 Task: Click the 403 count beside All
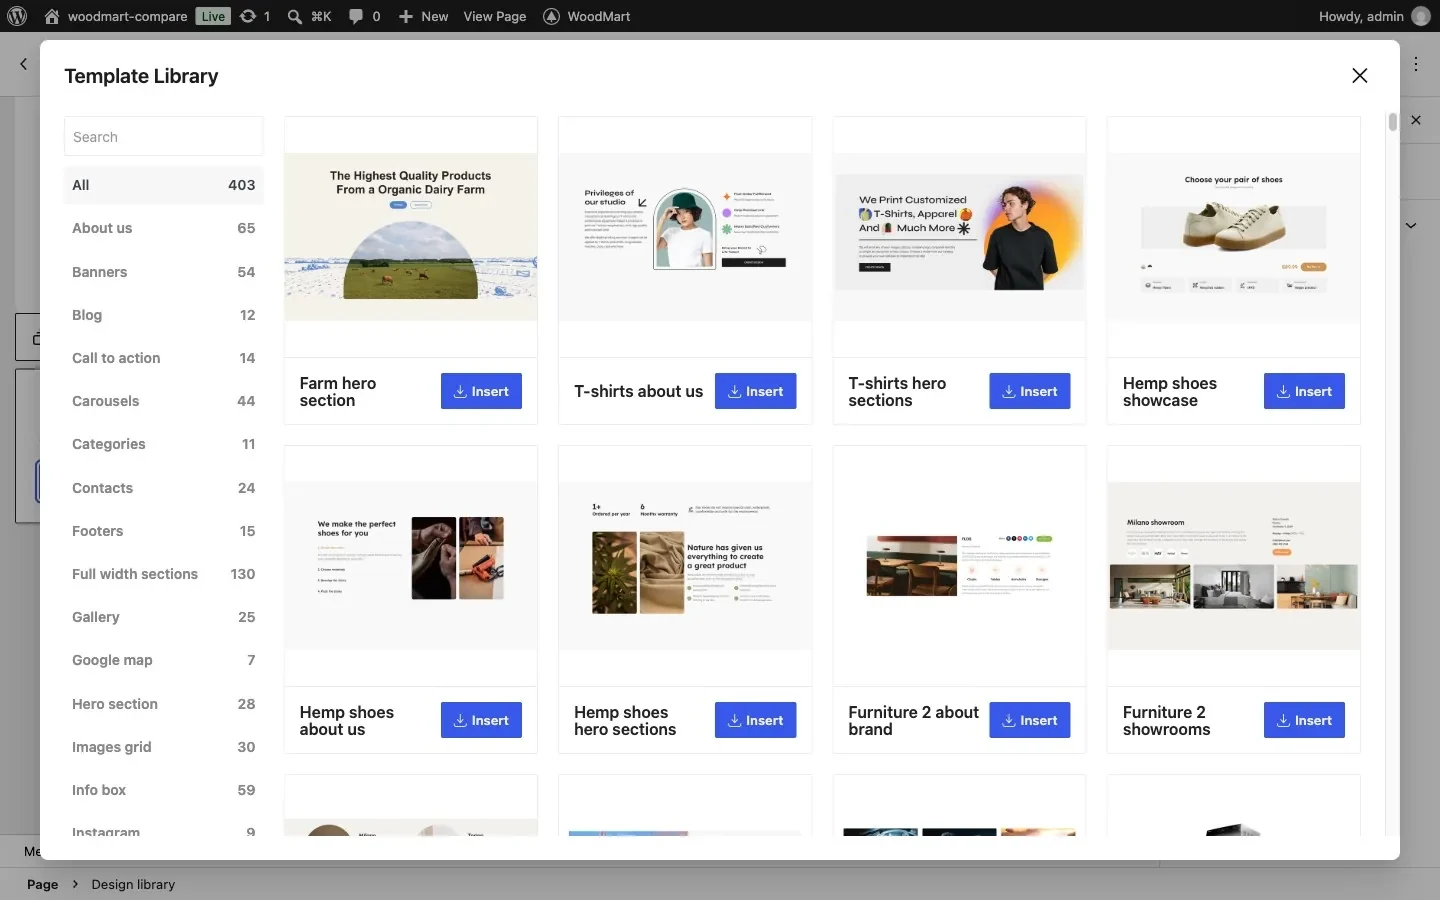coord(241,185)
